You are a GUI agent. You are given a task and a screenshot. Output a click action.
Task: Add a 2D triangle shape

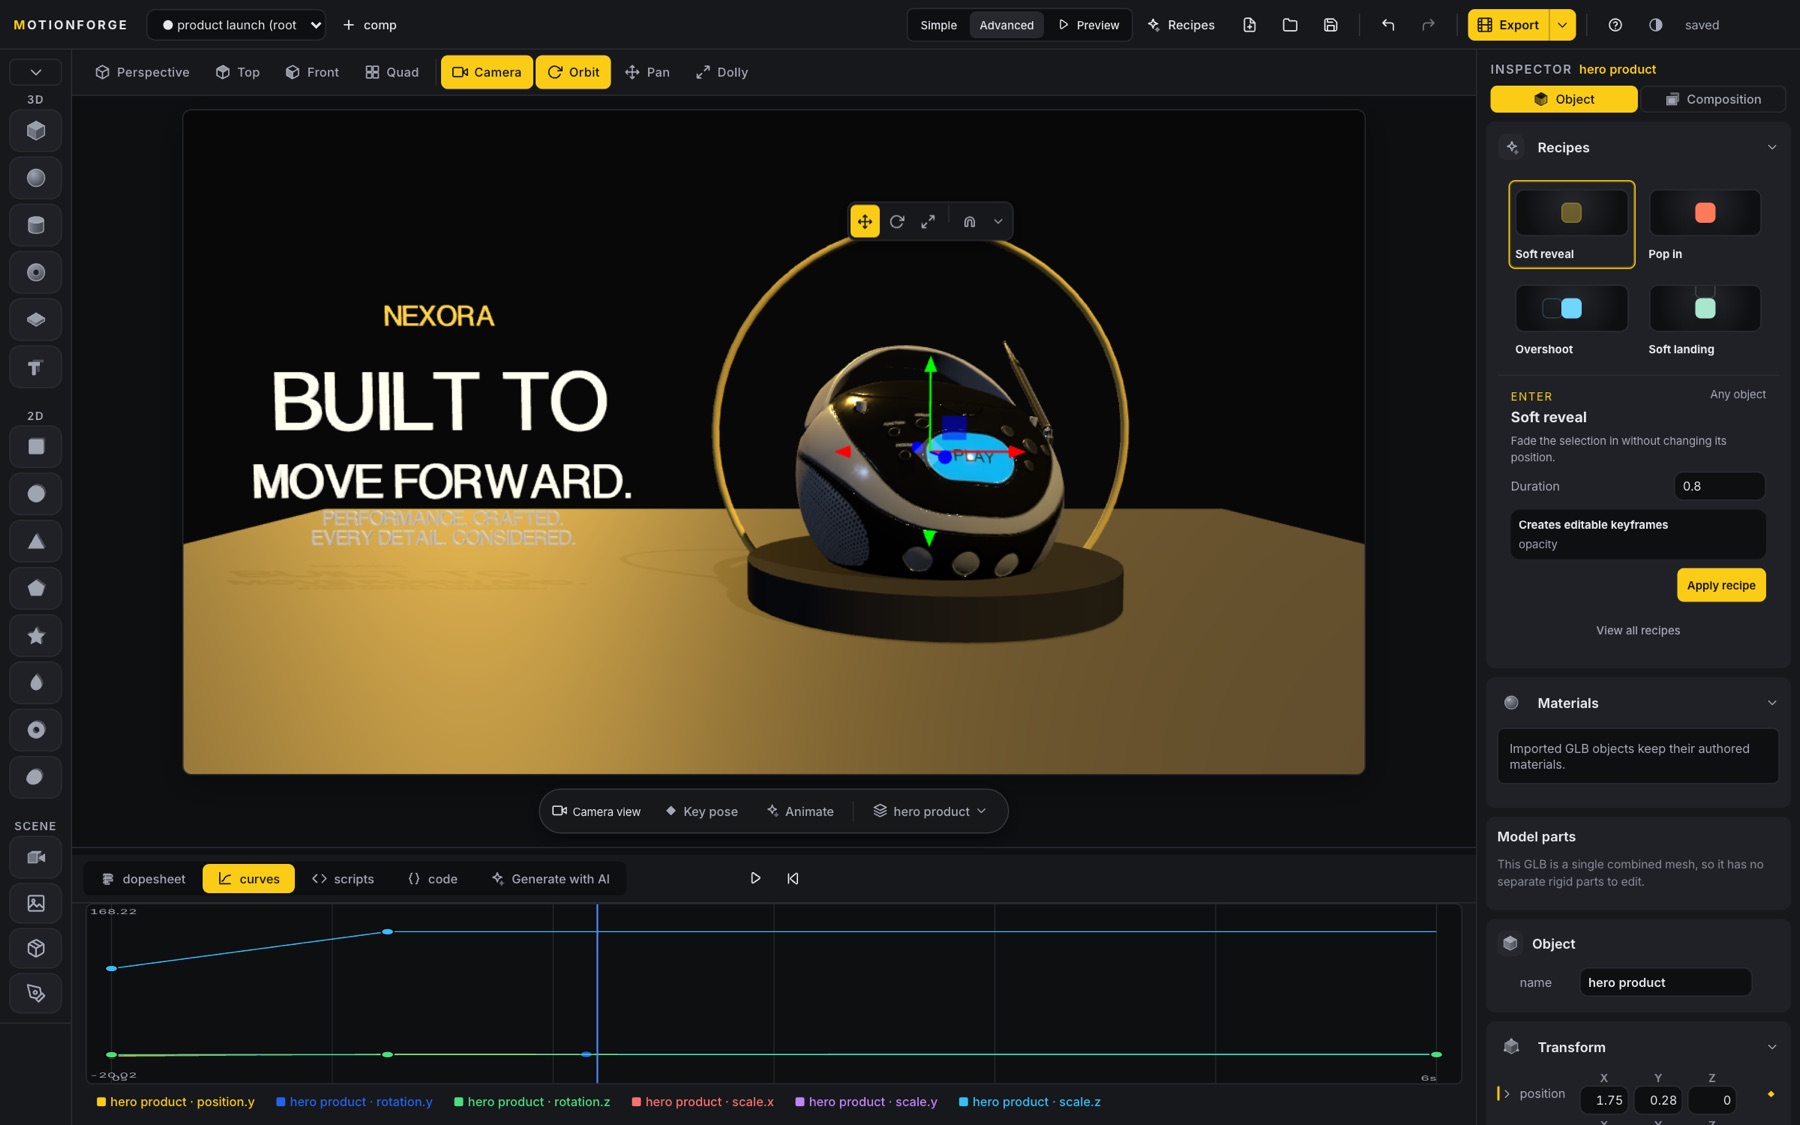(36, 541)
